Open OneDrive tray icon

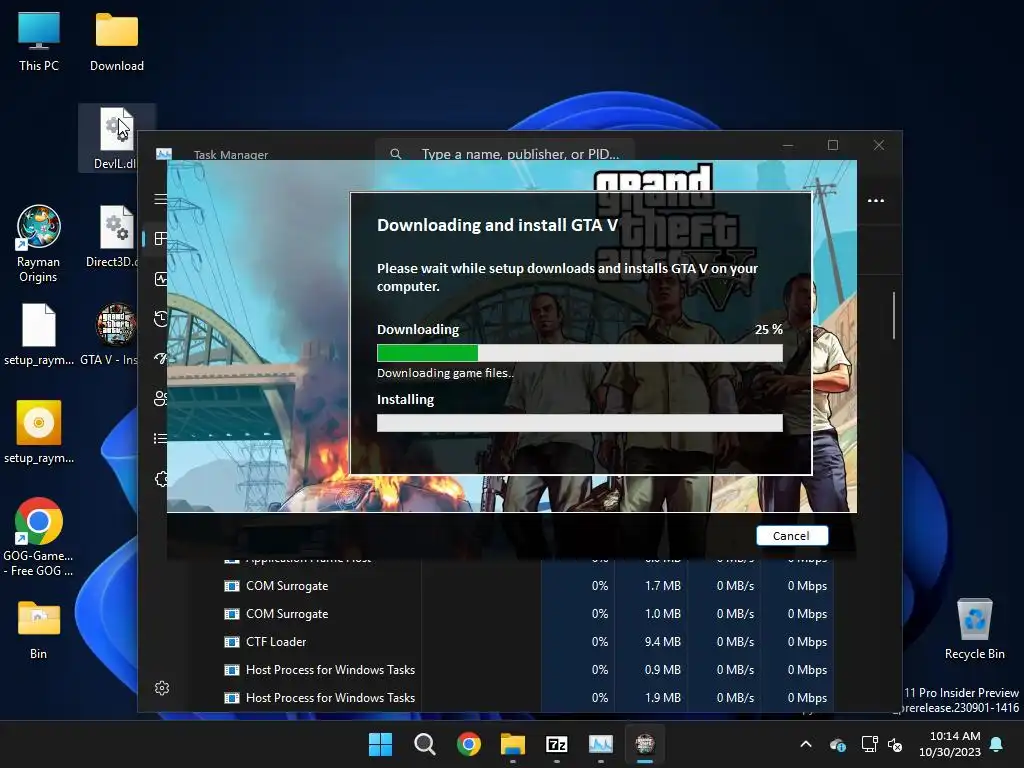tap(838, 744)
